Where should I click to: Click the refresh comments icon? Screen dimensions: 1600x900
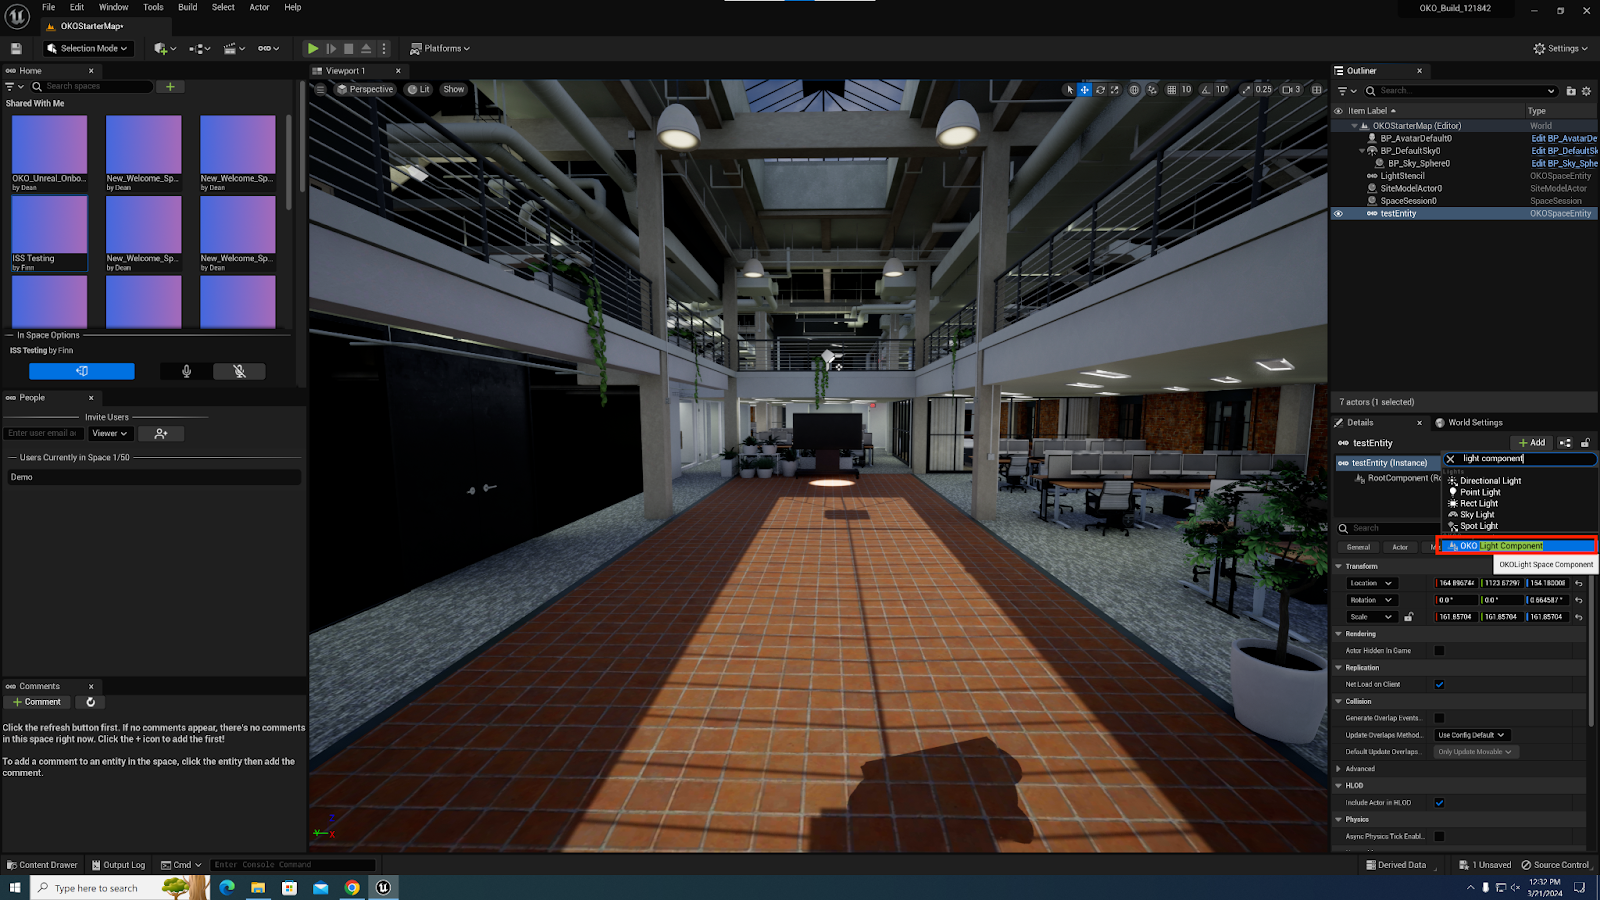pos(91,702)
